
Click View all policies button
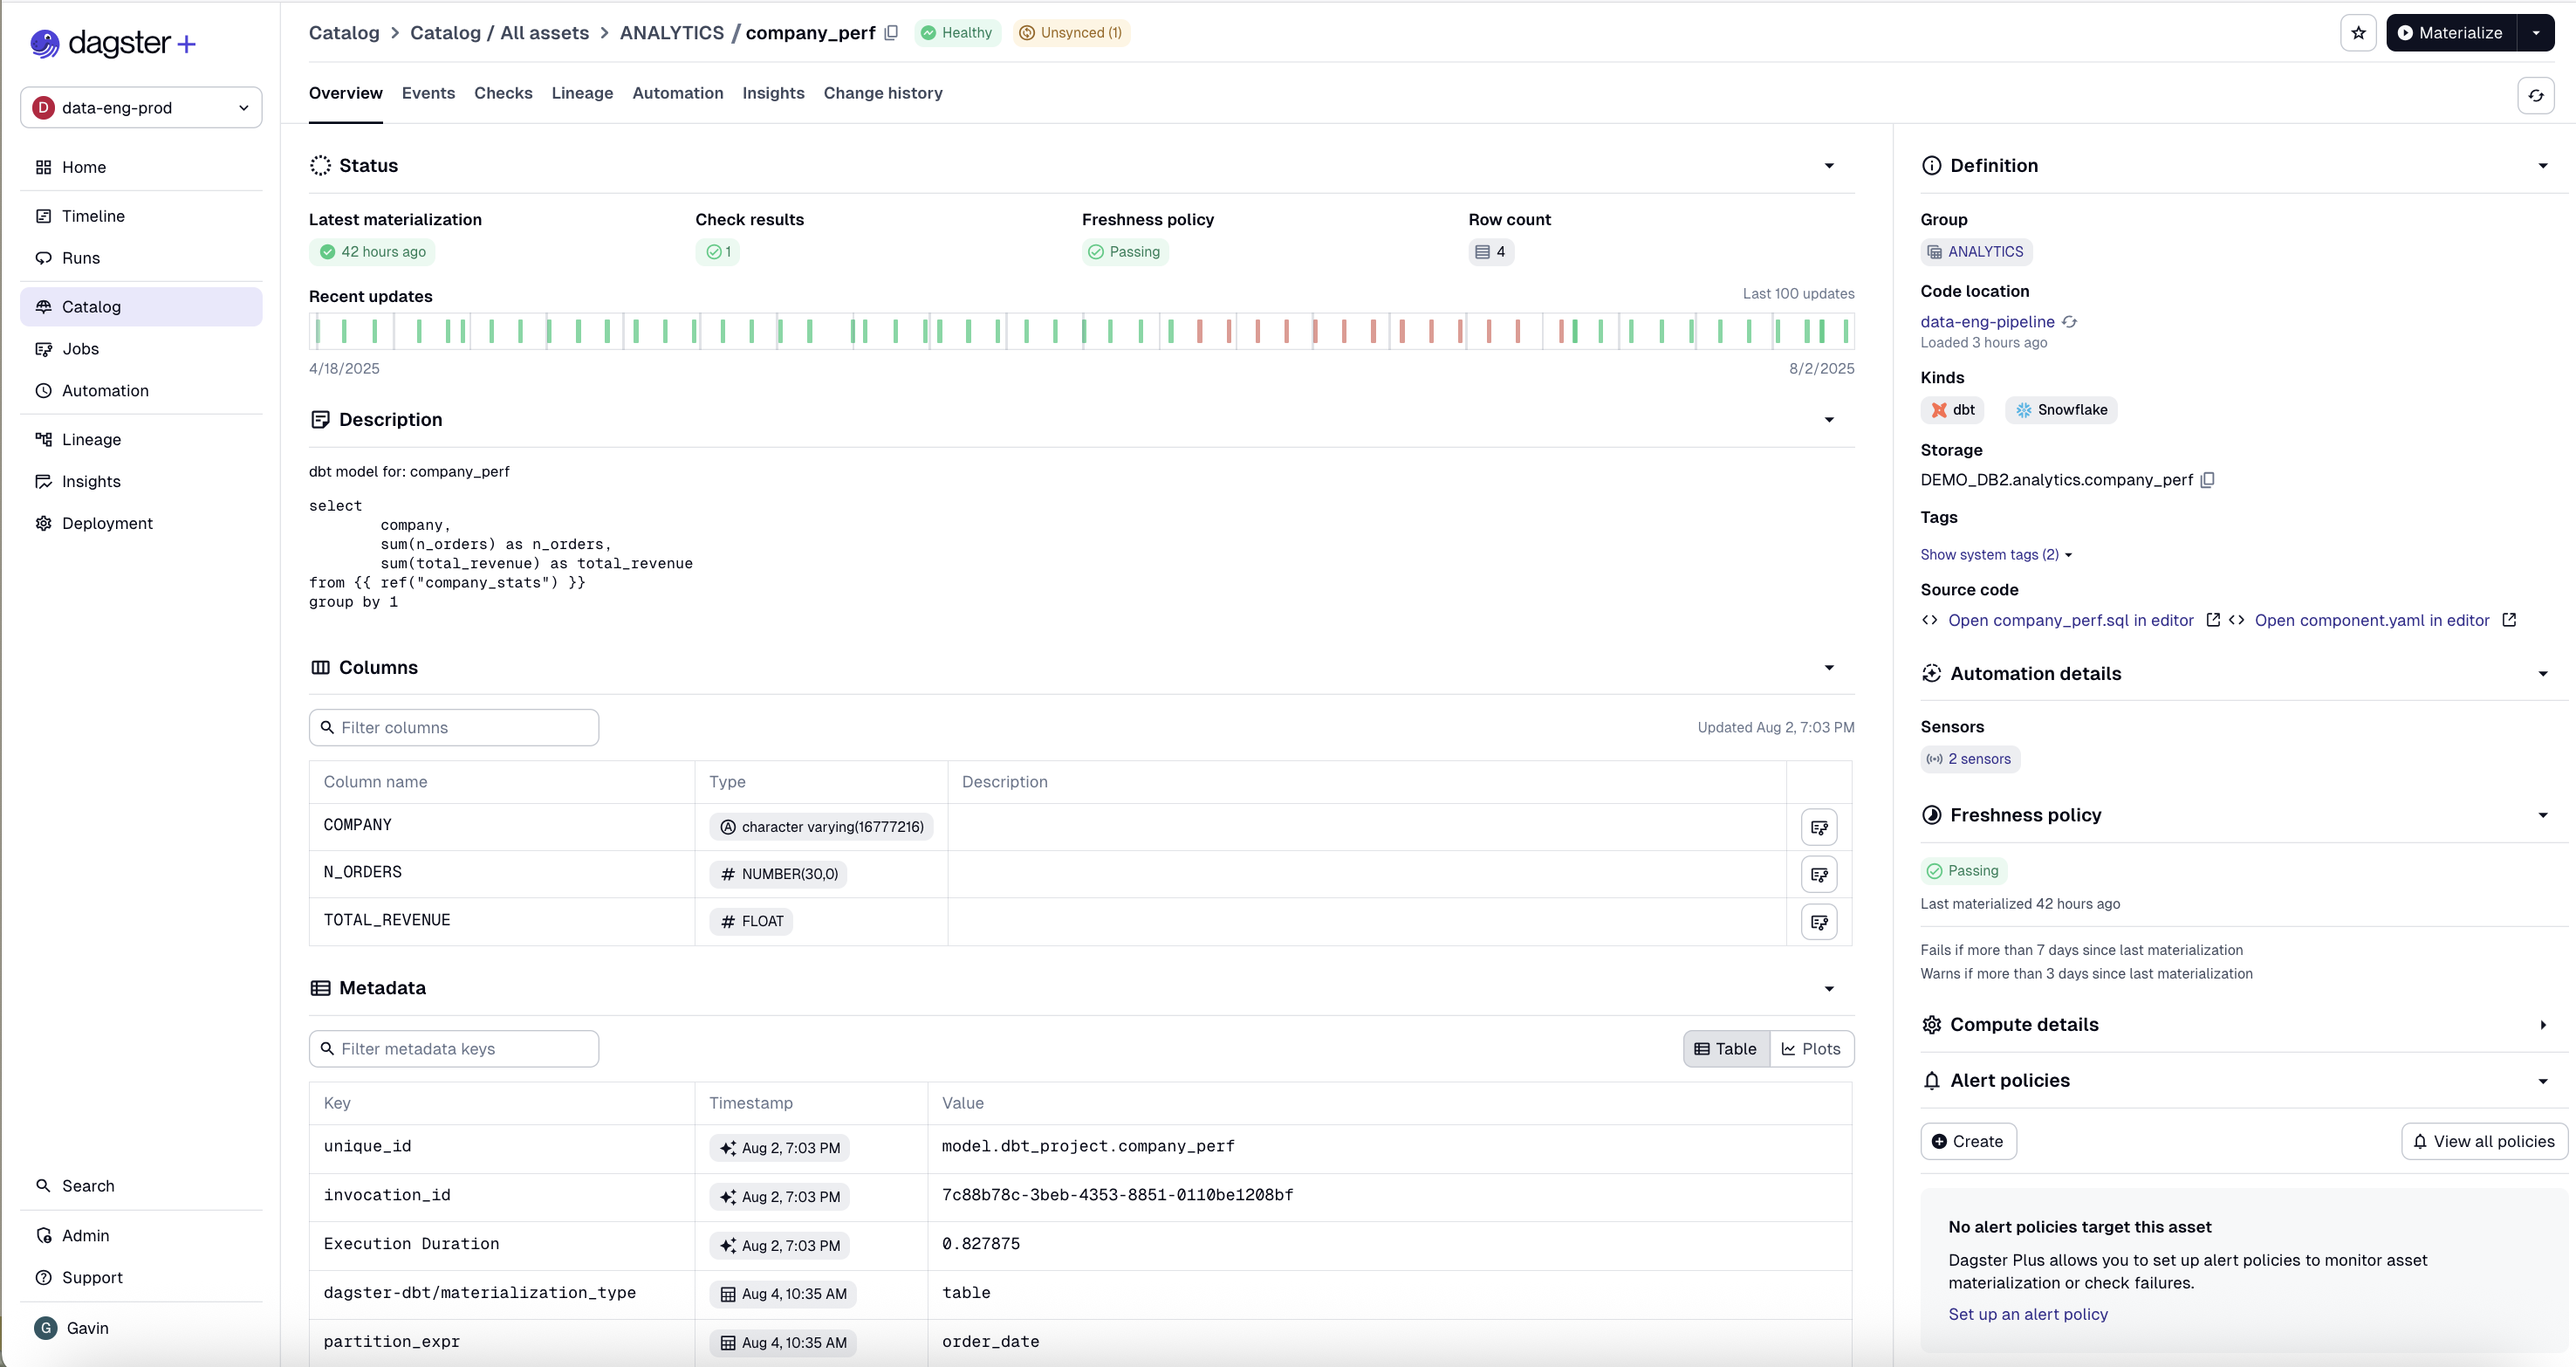pyautogui.click(x=2484, y=1141)
